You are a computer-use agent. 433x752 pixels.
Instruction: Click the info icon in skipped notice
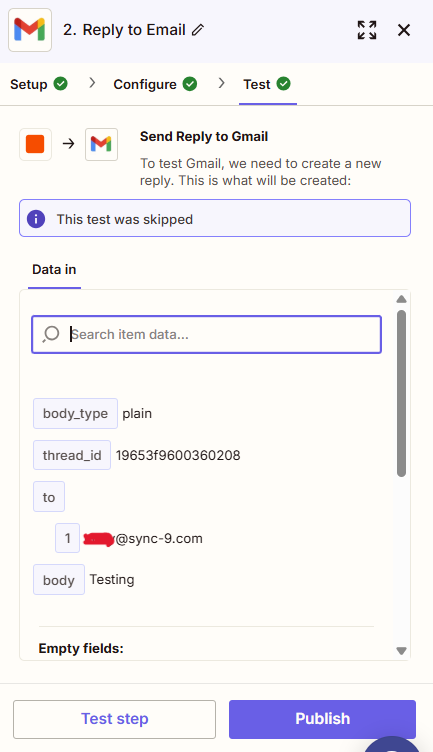click(x=36, y=219)
